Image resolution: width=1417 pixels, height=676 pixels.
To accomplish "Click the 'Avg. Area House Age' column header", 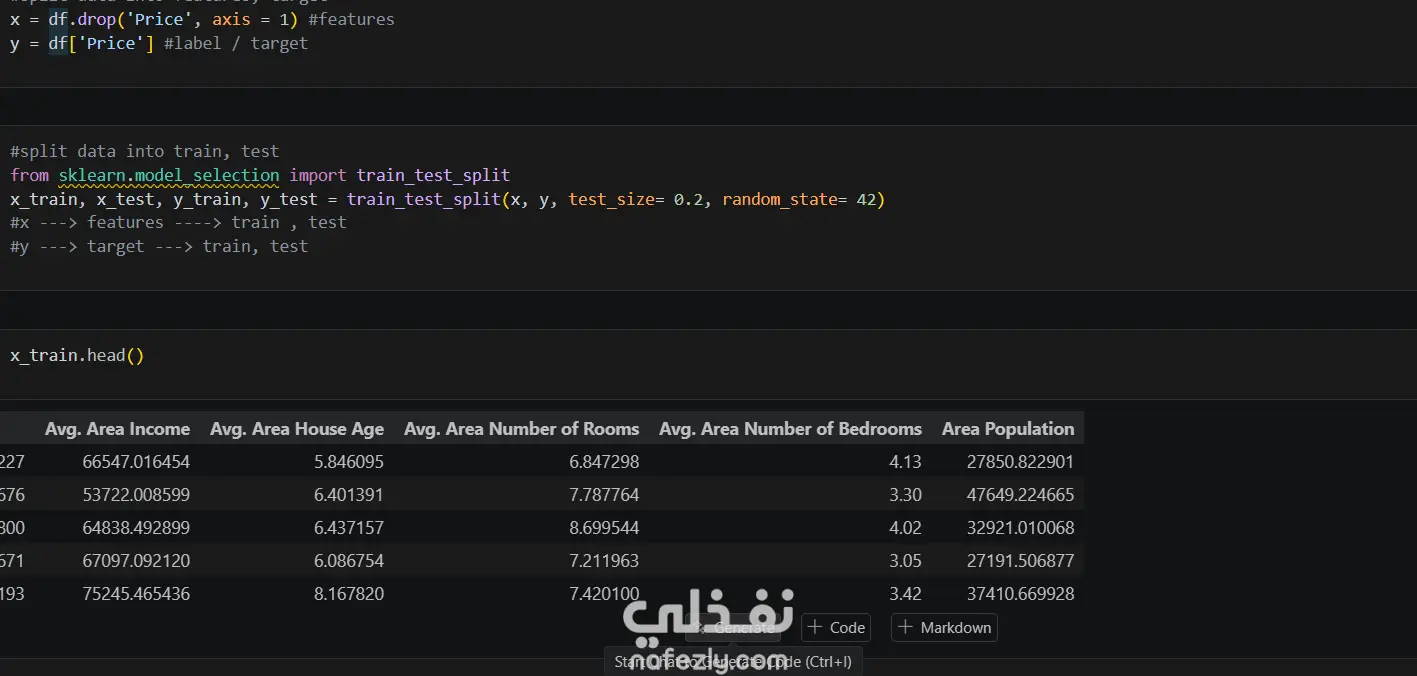I will pyautogui.click(x=297, y=429).
